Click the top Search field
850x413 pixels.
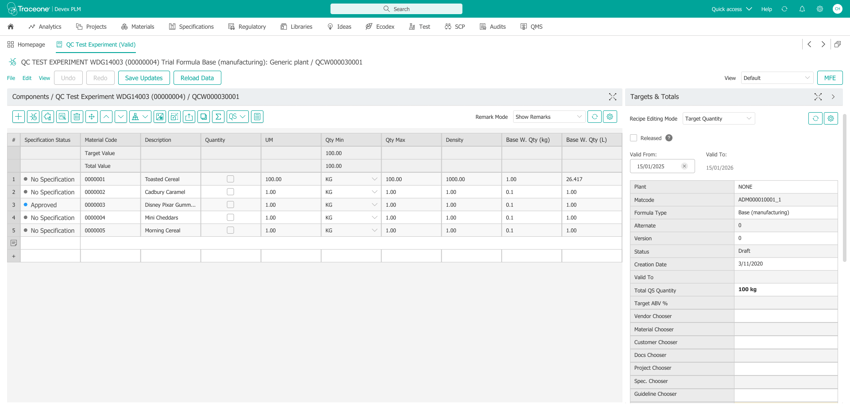click(x=396, y=9)
